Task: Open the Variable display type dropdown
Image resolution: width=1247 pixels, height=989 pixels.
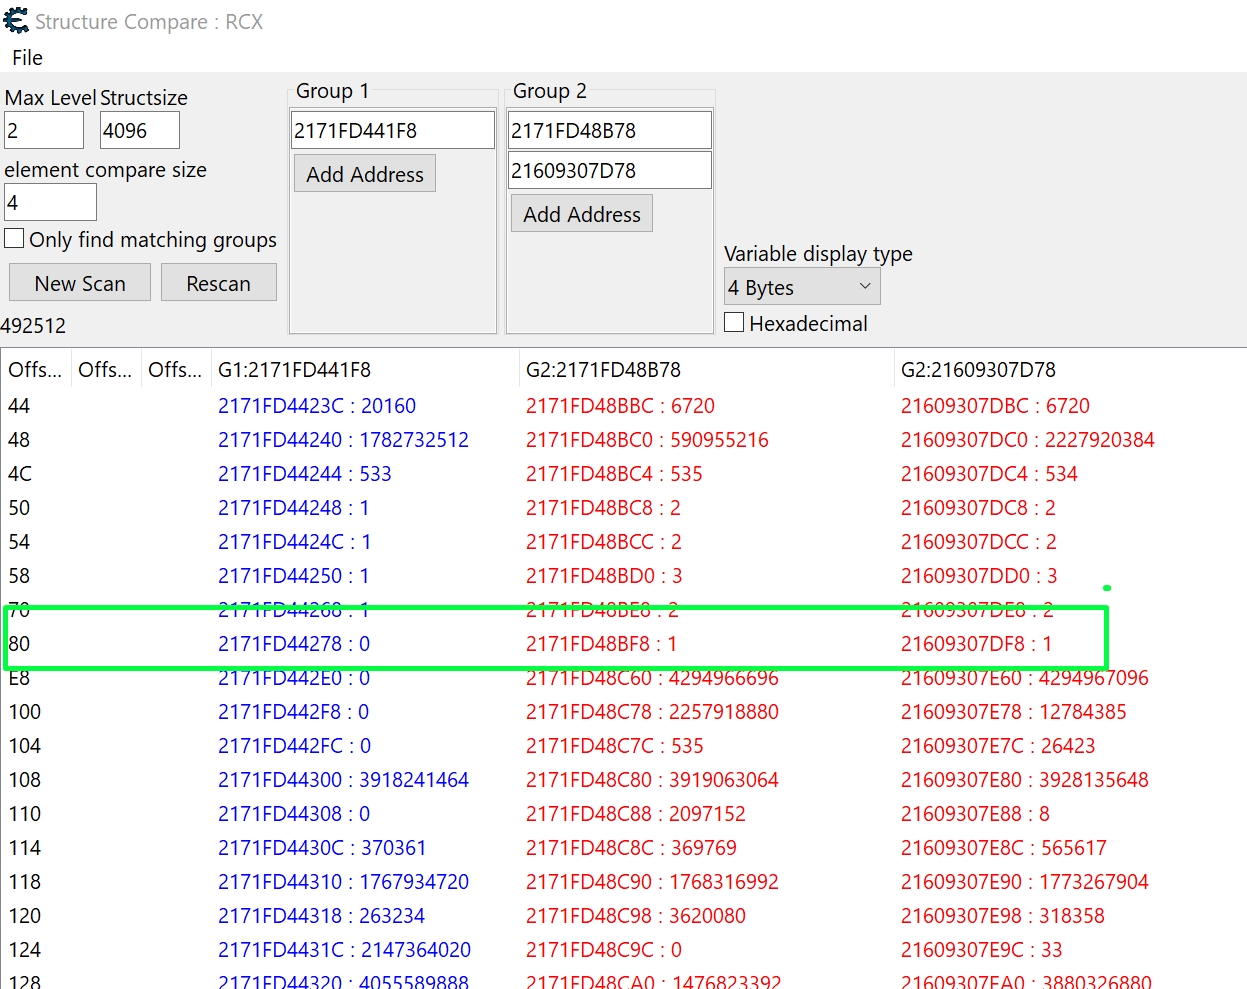Action: [x=801, y=287]
